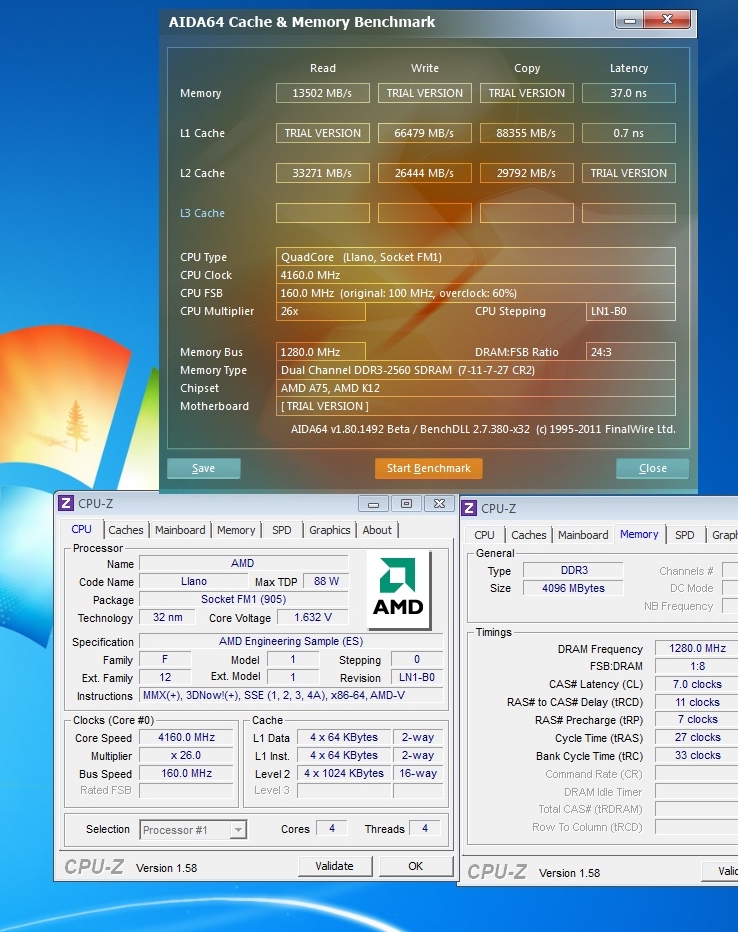Click CPU Type field QuadCore Llano
This screenshot has height=932, width=738.
[475, 257]
